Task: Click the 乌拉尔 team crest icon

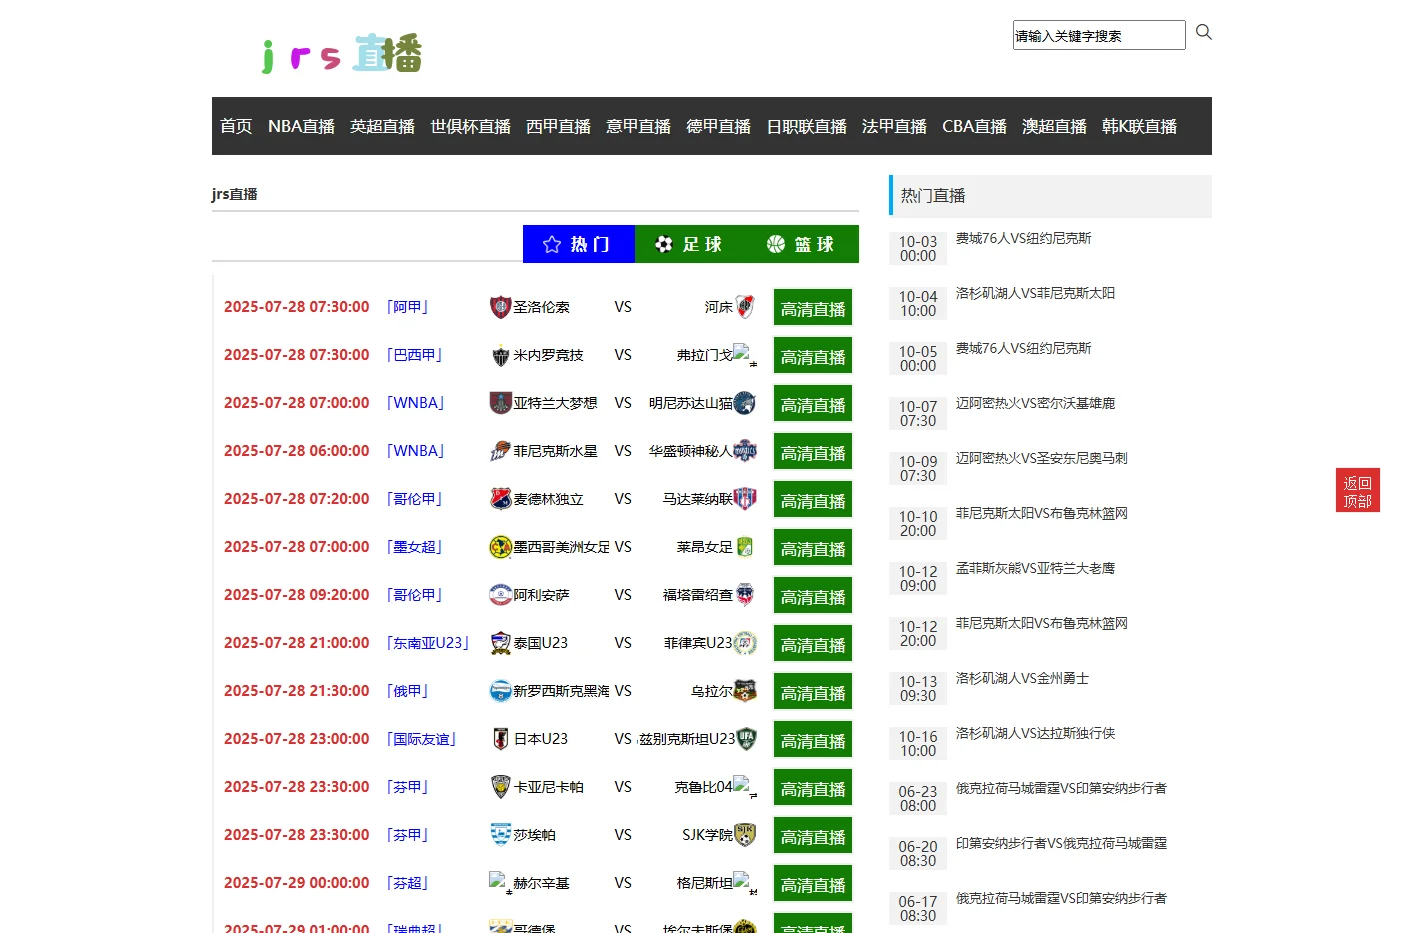Action: coord(745,691)
